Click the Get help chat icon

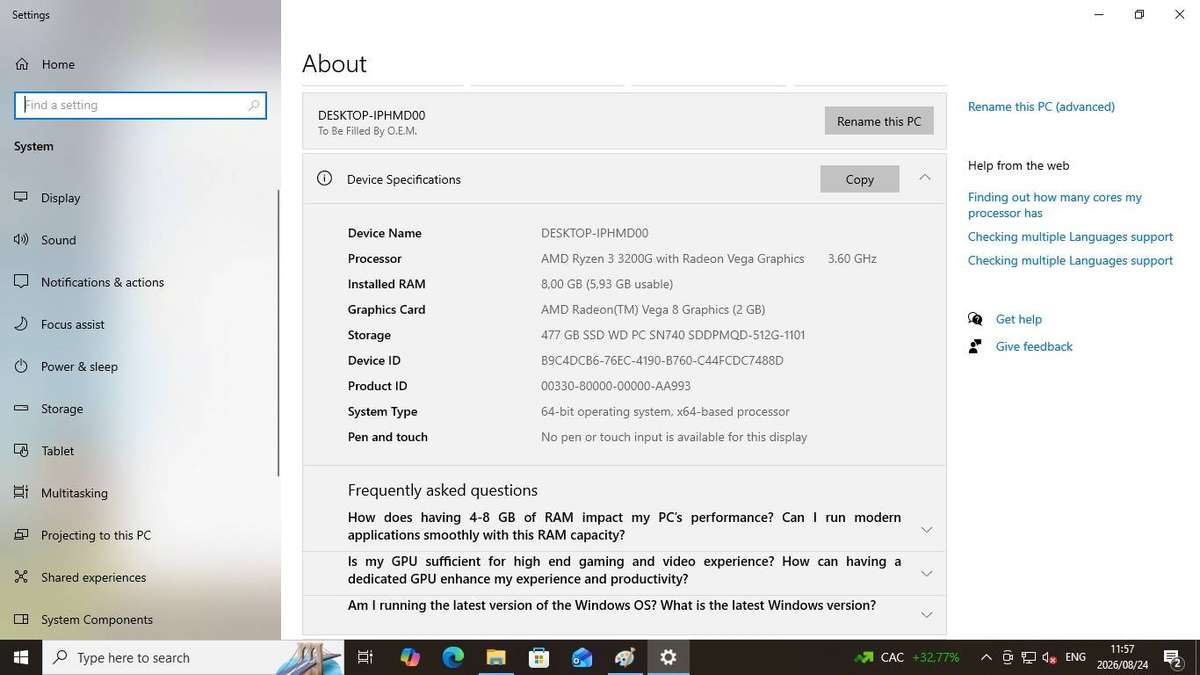[x=975, y=319]
